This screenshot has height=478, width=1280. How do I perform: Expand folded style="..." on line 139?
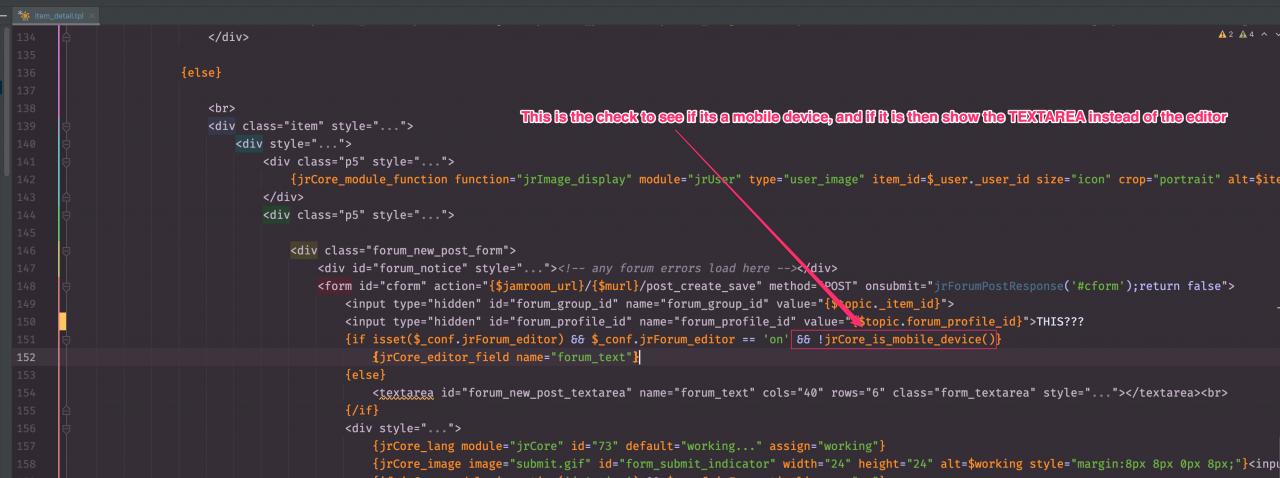(x=369, y=127)
